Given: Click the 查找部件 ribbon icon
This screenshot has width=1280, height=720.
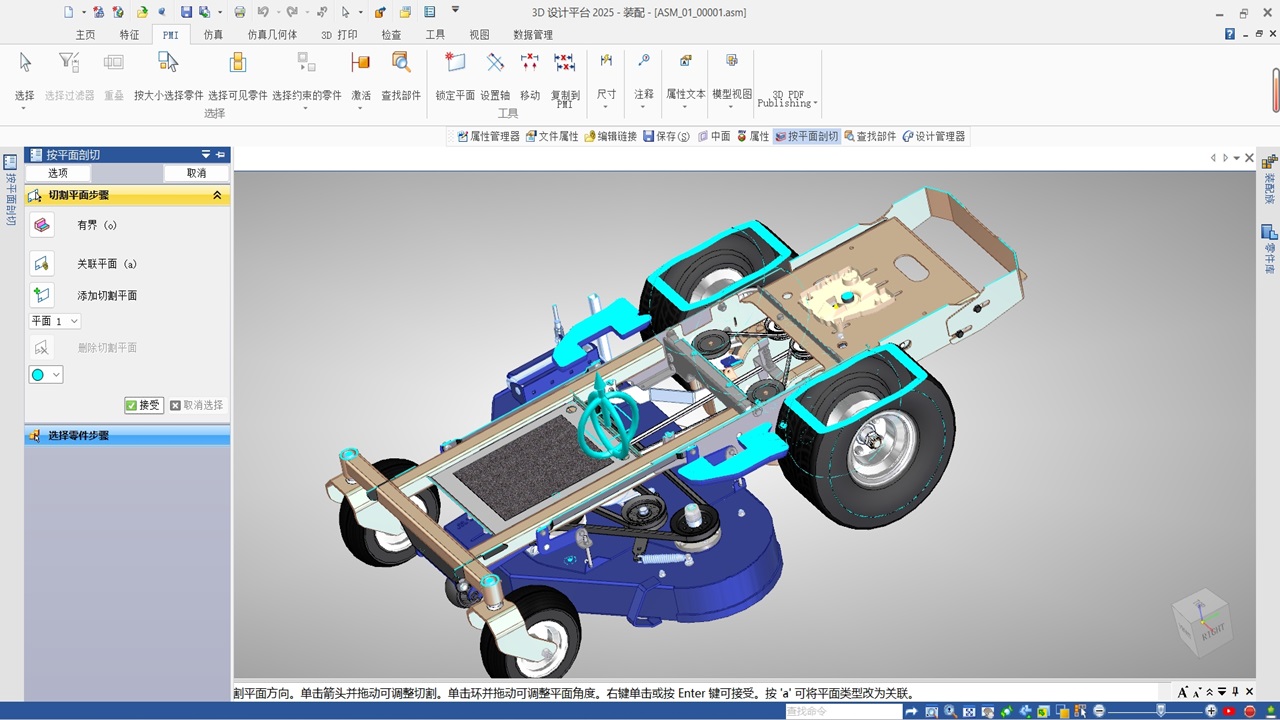Looking at the screenshot, I should point(400,64).
